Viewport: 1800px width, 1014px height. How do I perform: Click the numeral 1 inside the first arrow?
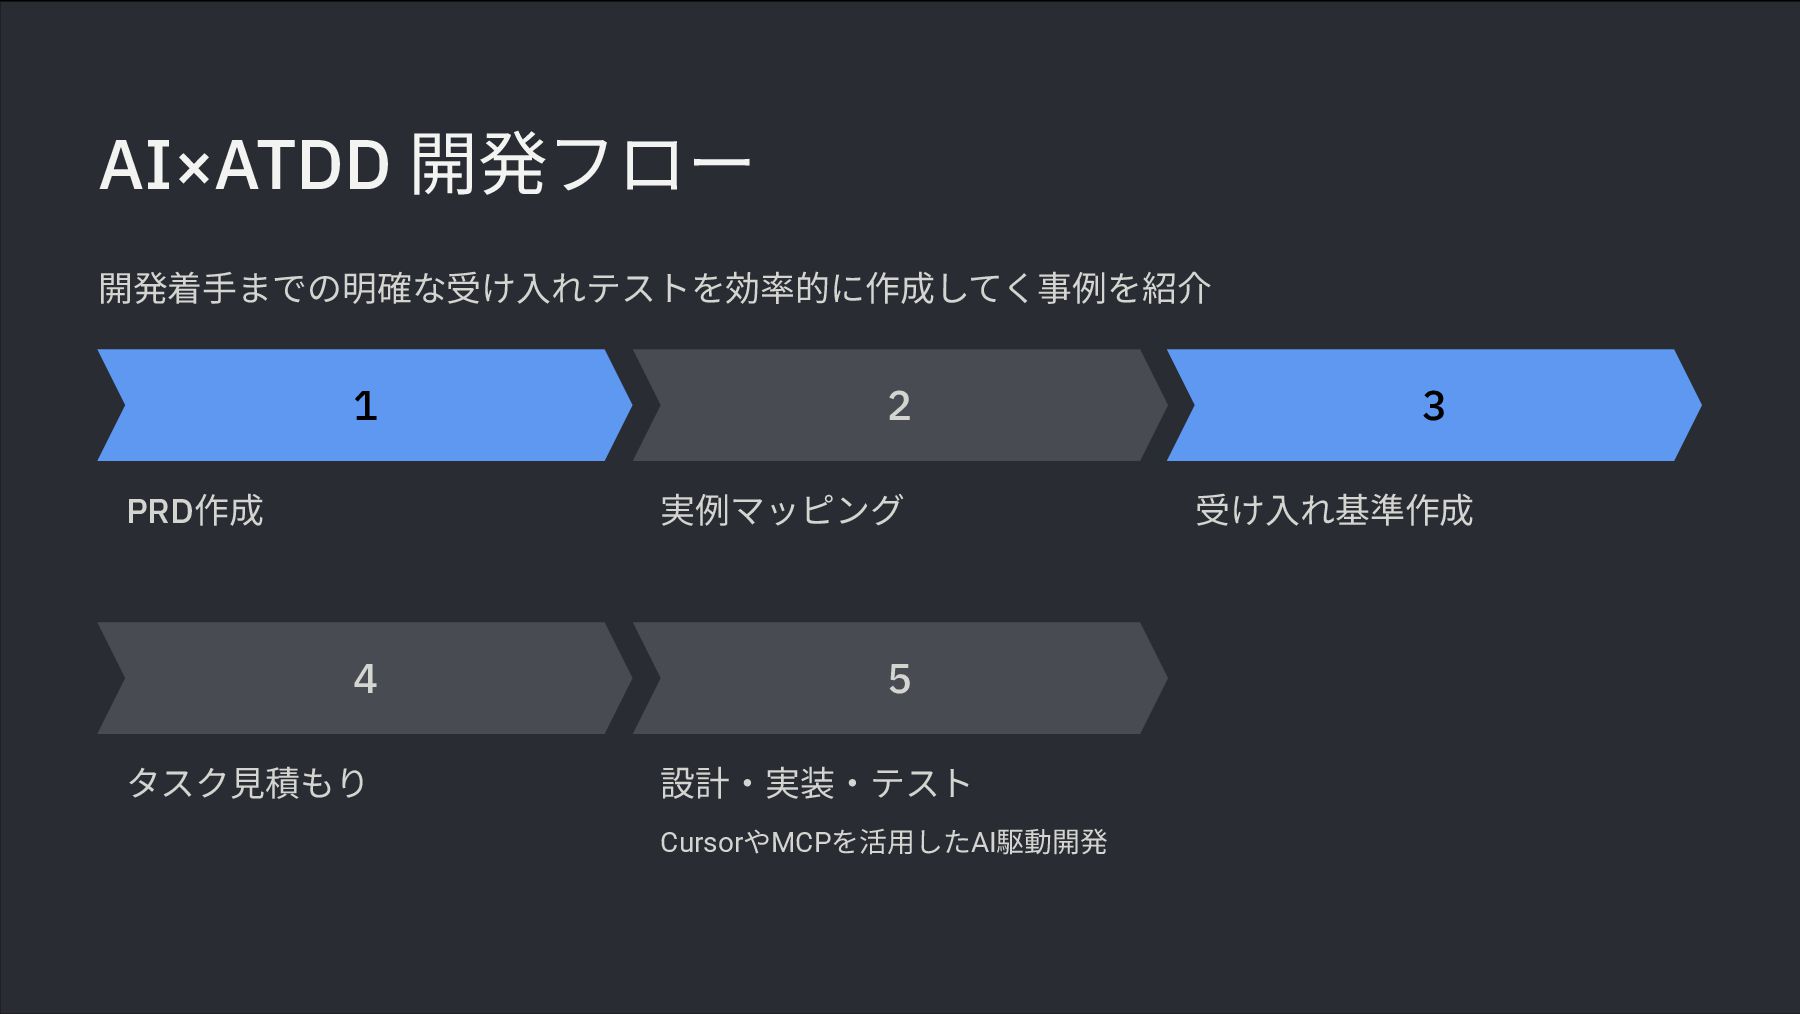(x=365, y=406)
